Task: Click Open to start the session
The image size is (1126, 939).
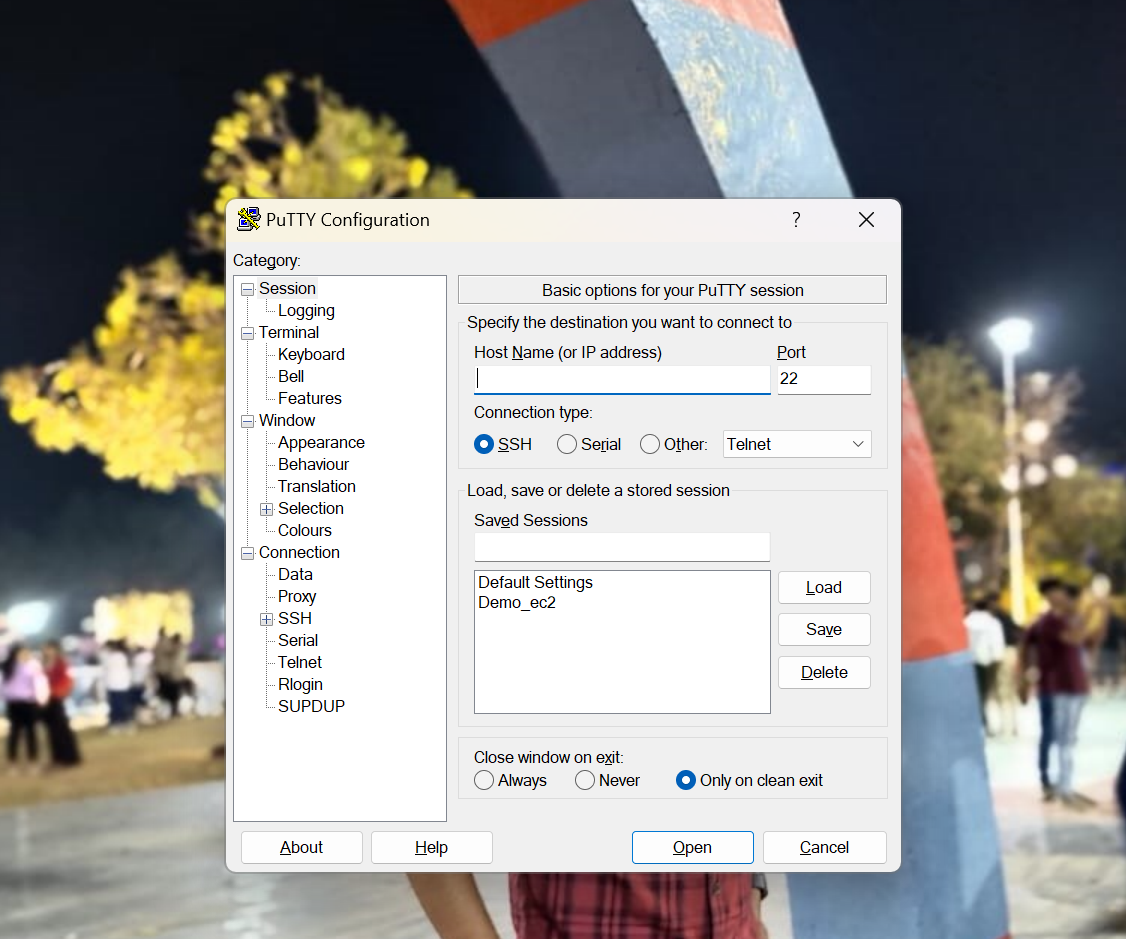Action: tap(692, 848)
